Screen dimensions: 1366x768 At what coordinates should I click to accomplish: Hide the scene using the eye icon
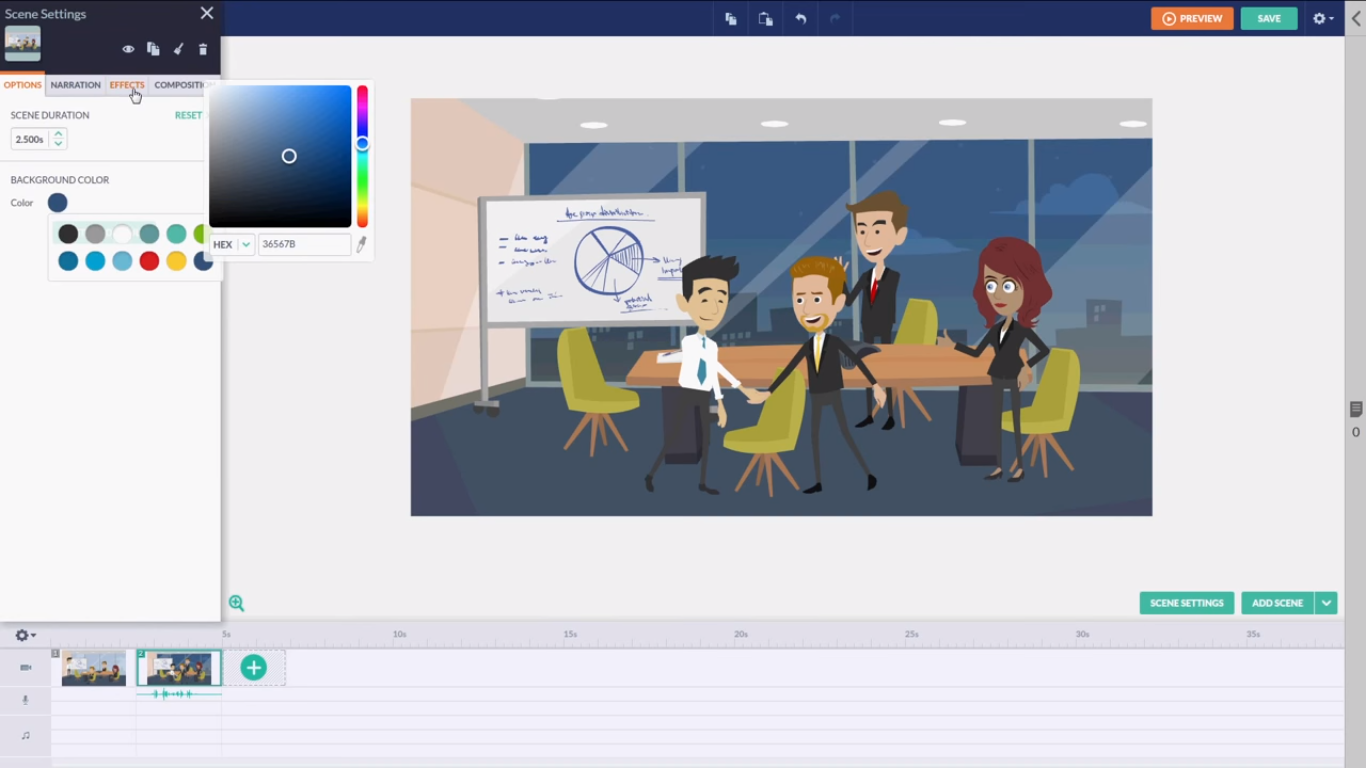128,48
